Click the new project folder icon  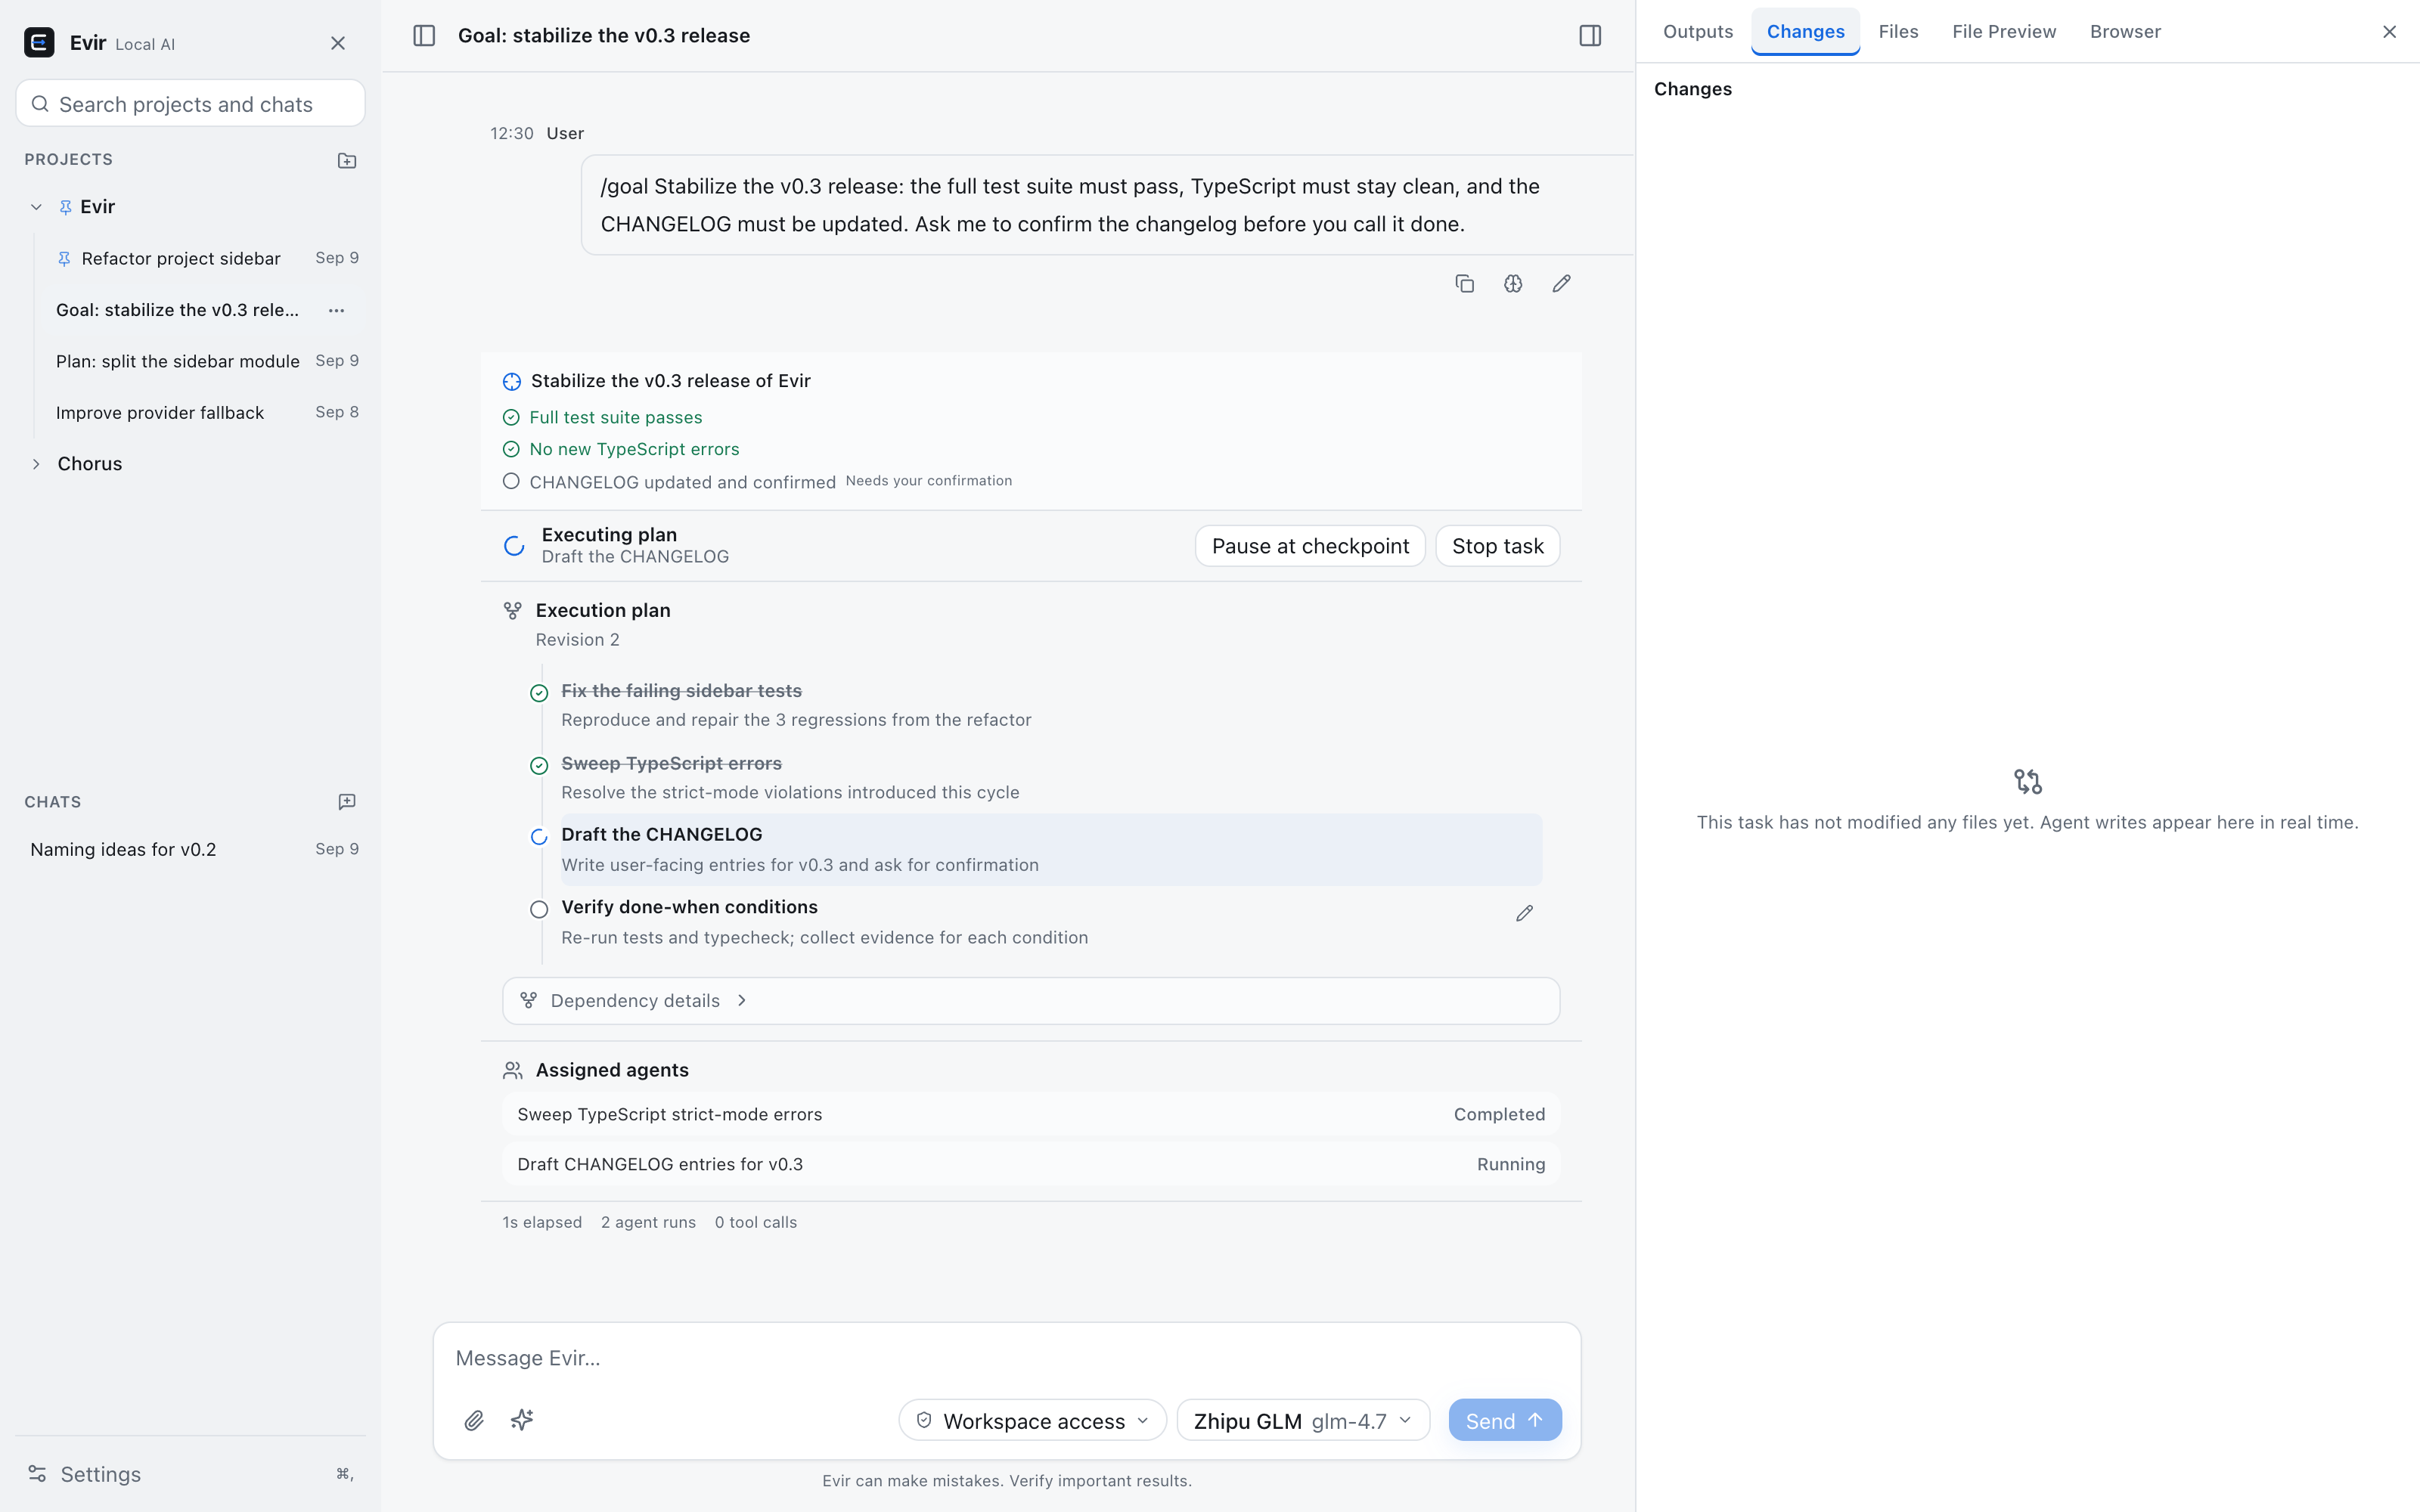(347, 161)
